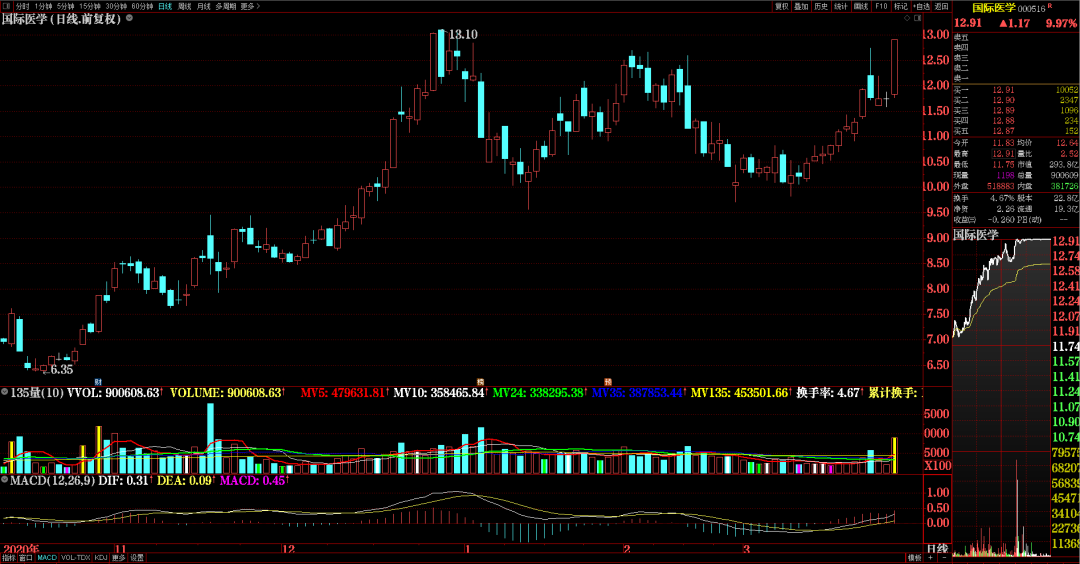Open the dropdown icon beside 国际医学 chart title
The height and width of the screenshot is (564, 1080).
pyautogui.click(x=129, y=19)
